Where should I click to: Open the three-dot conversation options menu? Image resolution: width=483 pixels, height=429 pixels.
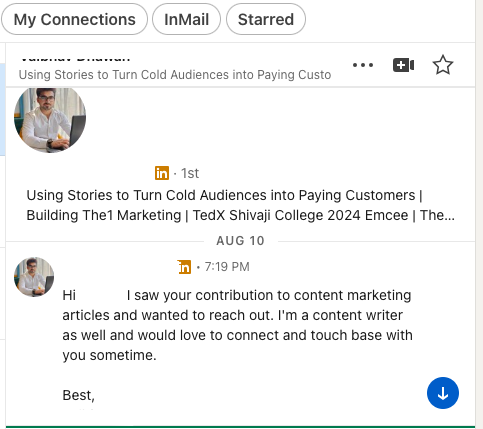(x=363, y=65)
